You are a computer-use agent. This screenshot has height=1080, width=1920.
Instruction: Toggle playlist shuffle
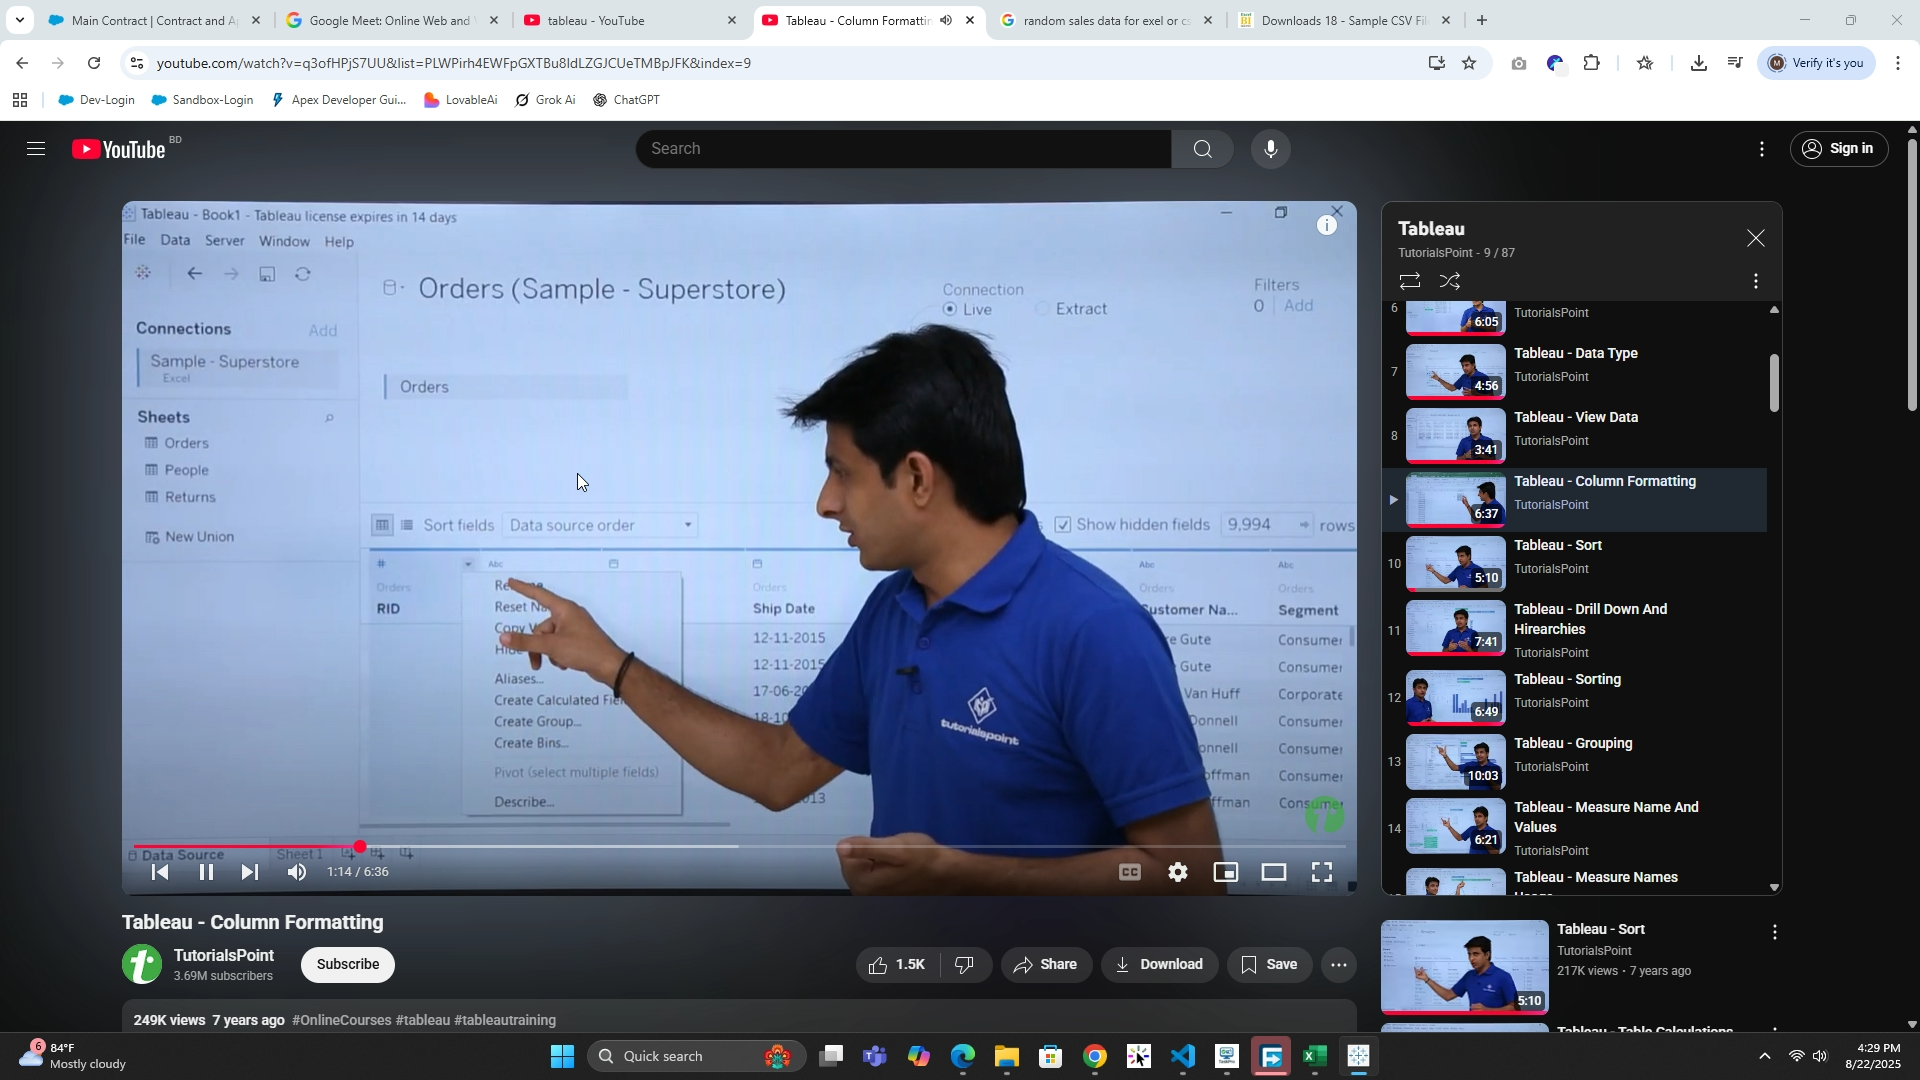point(1450,282)
